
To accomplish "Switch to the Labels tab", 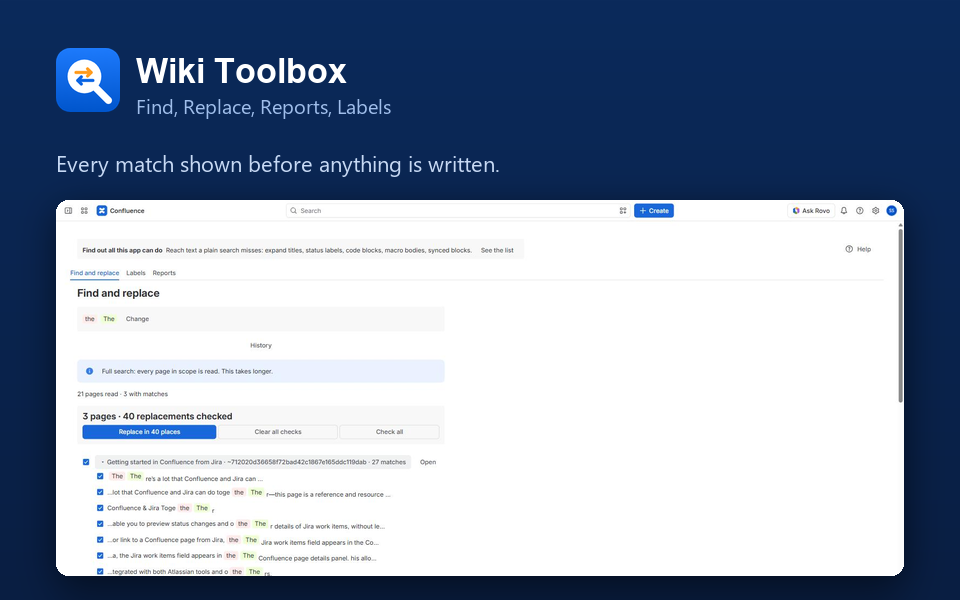I will tap(136, 273).
